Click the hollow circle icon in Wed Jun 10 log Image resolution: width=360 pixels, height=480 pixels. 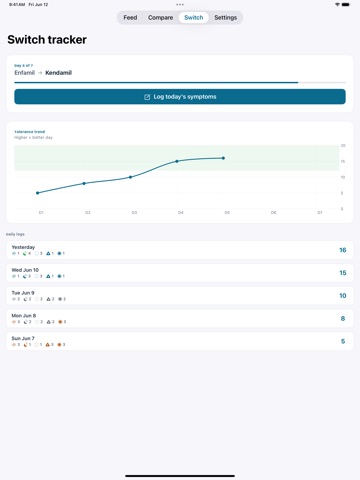pyautogui.click(x=37, y=276)
